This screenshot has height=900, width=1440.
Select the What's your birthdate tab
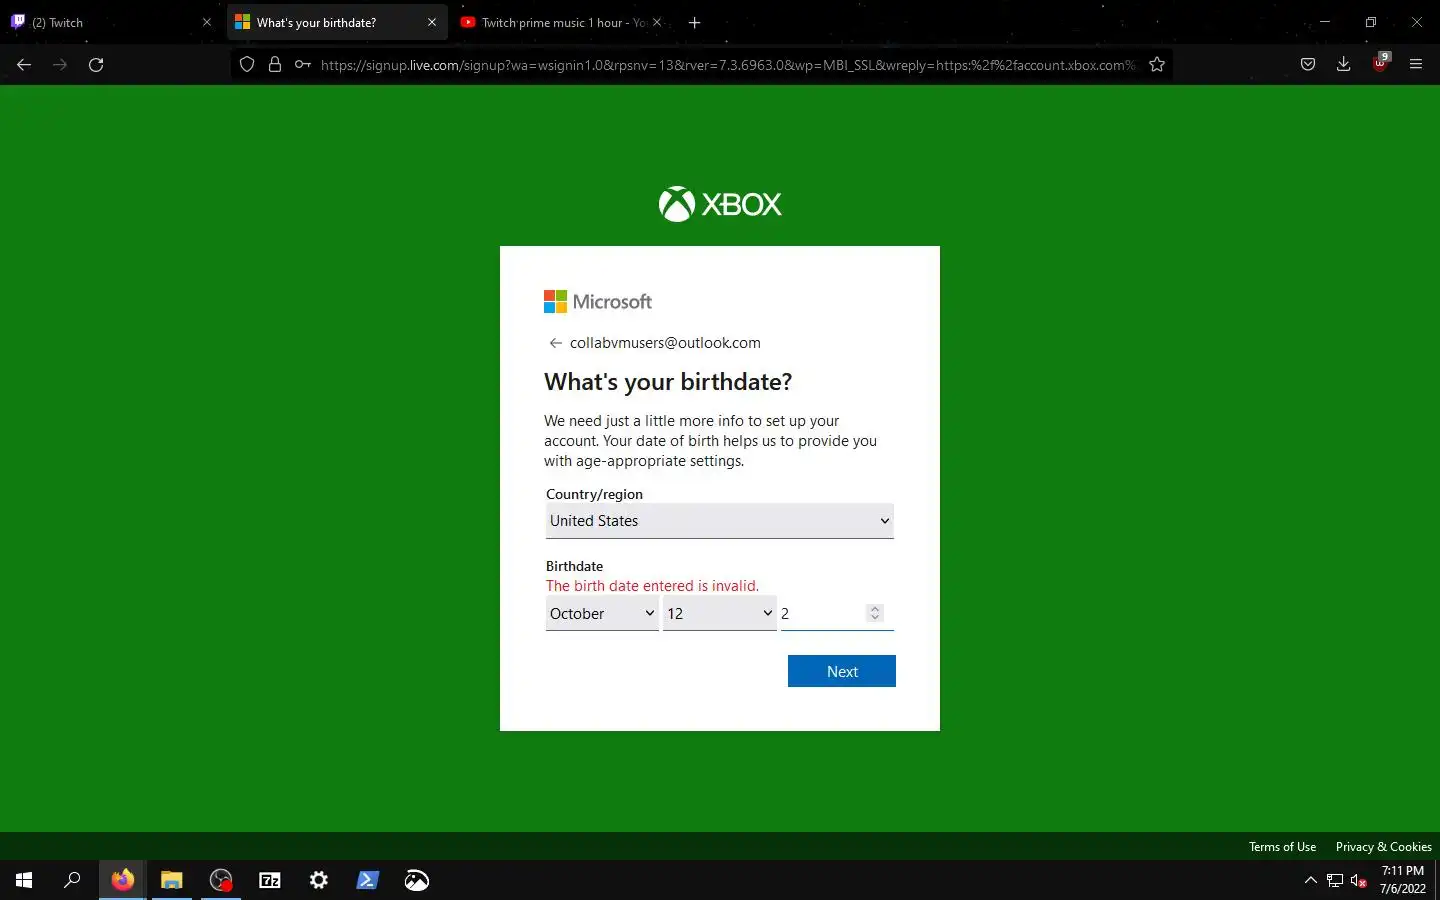coord(336,22)
